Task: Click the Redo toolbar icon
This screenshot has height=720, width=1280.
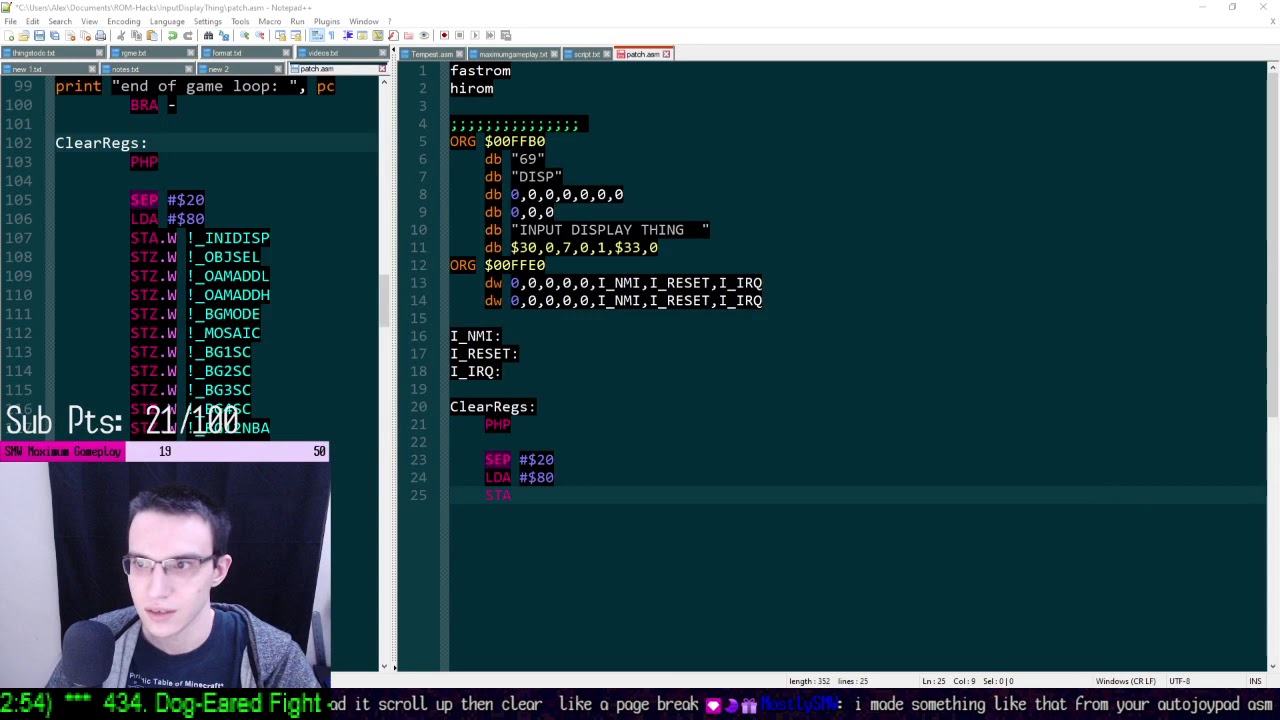Action: click(x=188, y=35)
